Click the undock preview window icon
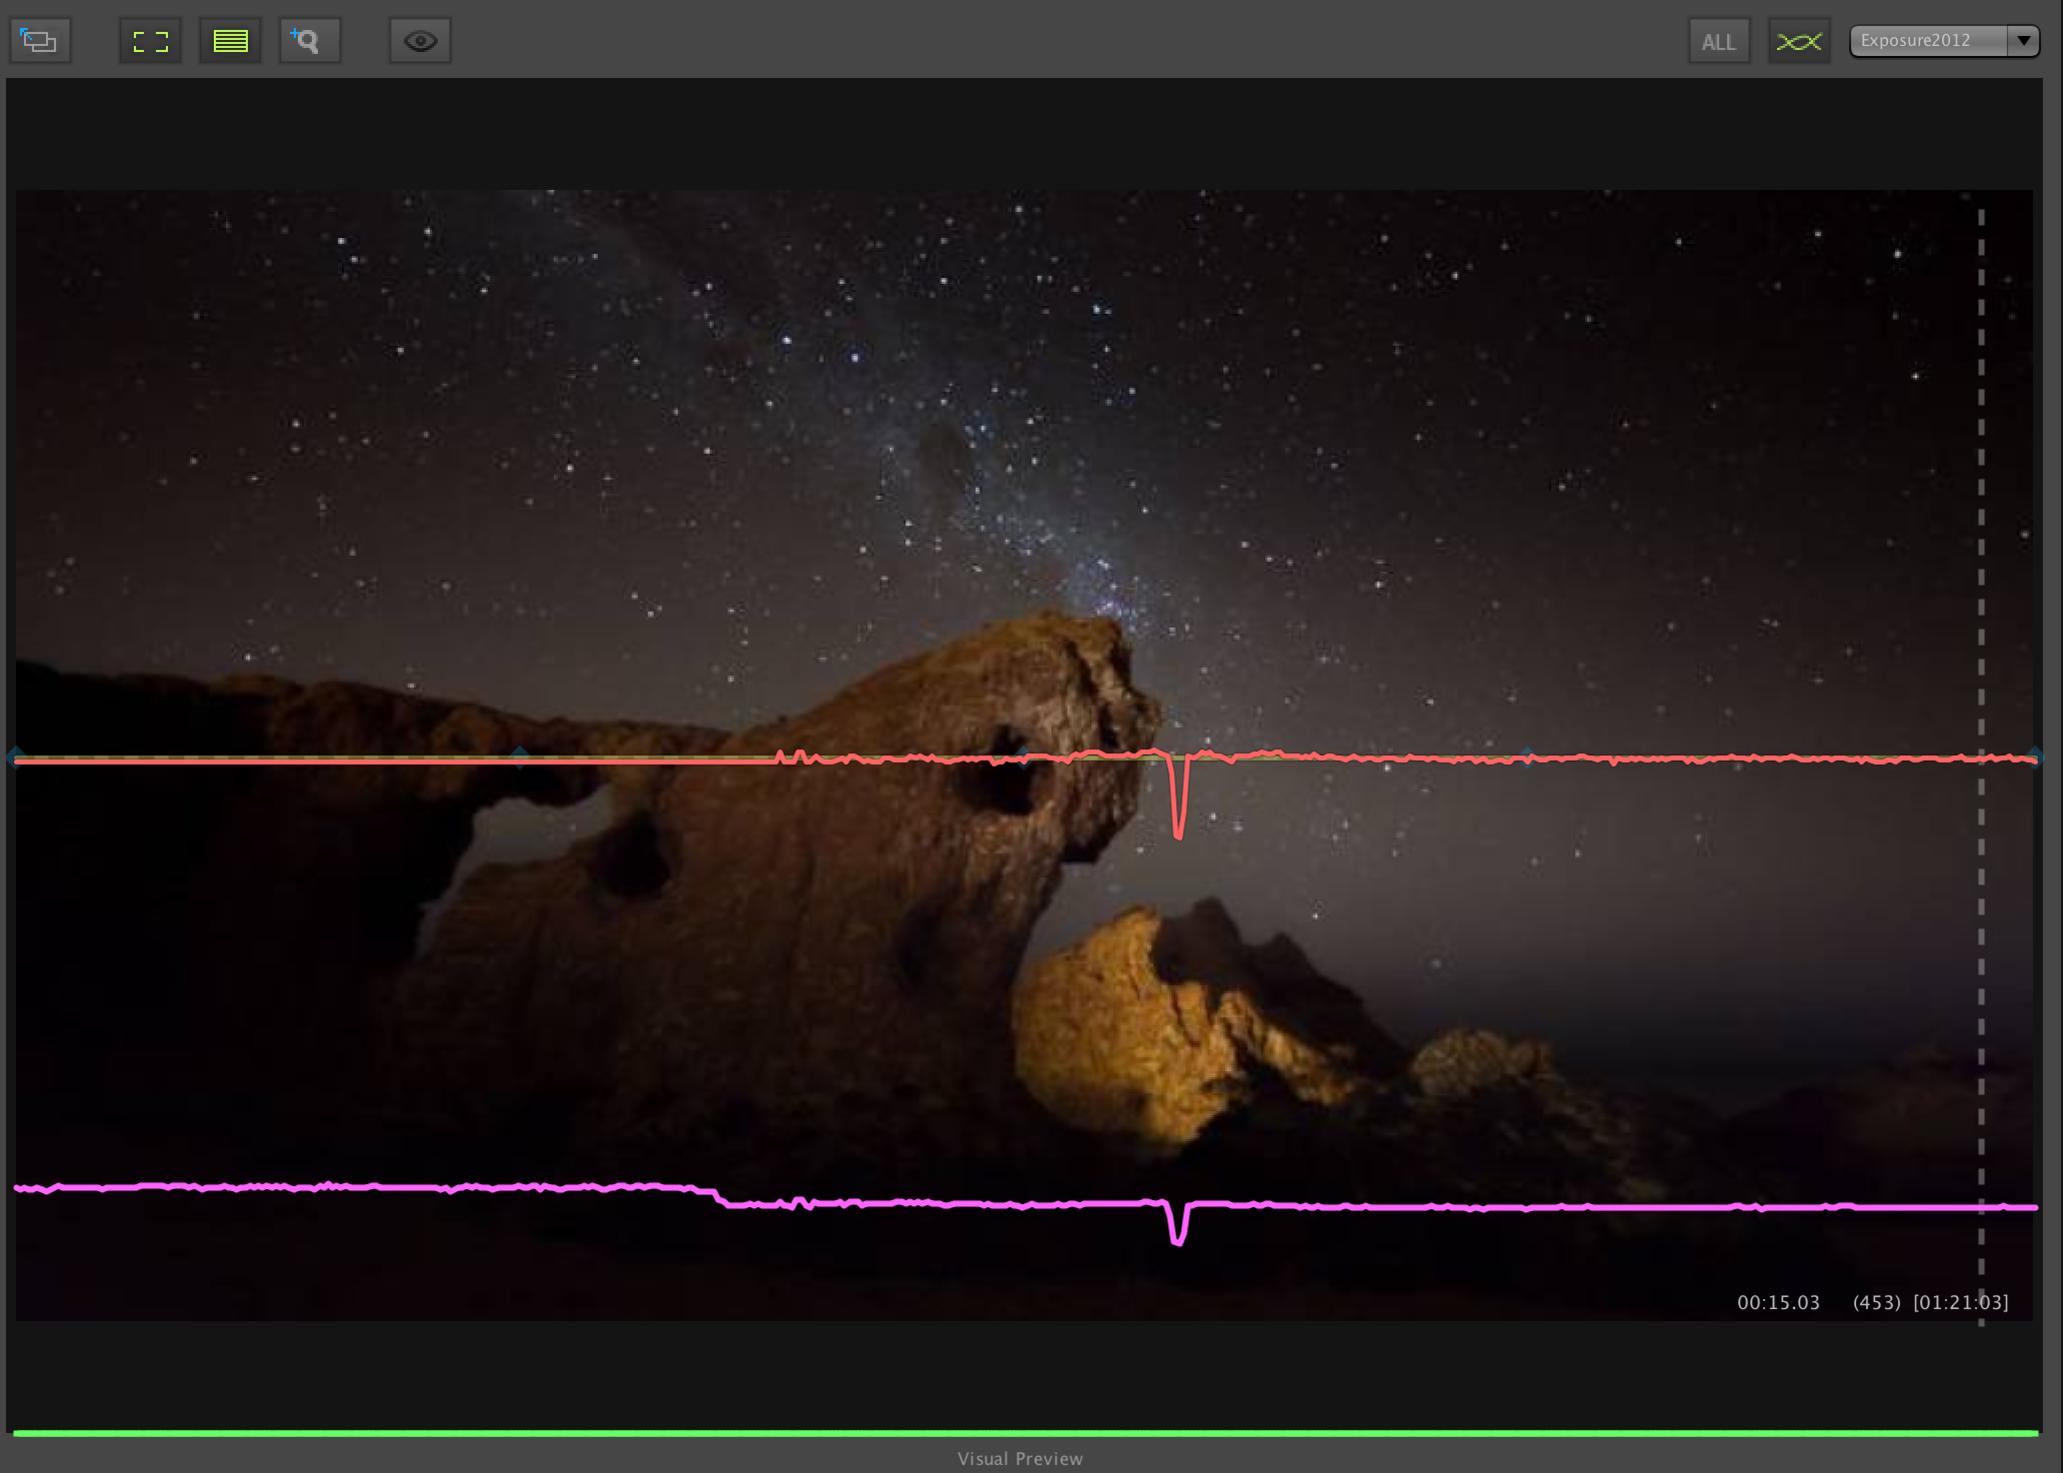This screenshot has width=2063, height=1473. click(x=40, y=41)
